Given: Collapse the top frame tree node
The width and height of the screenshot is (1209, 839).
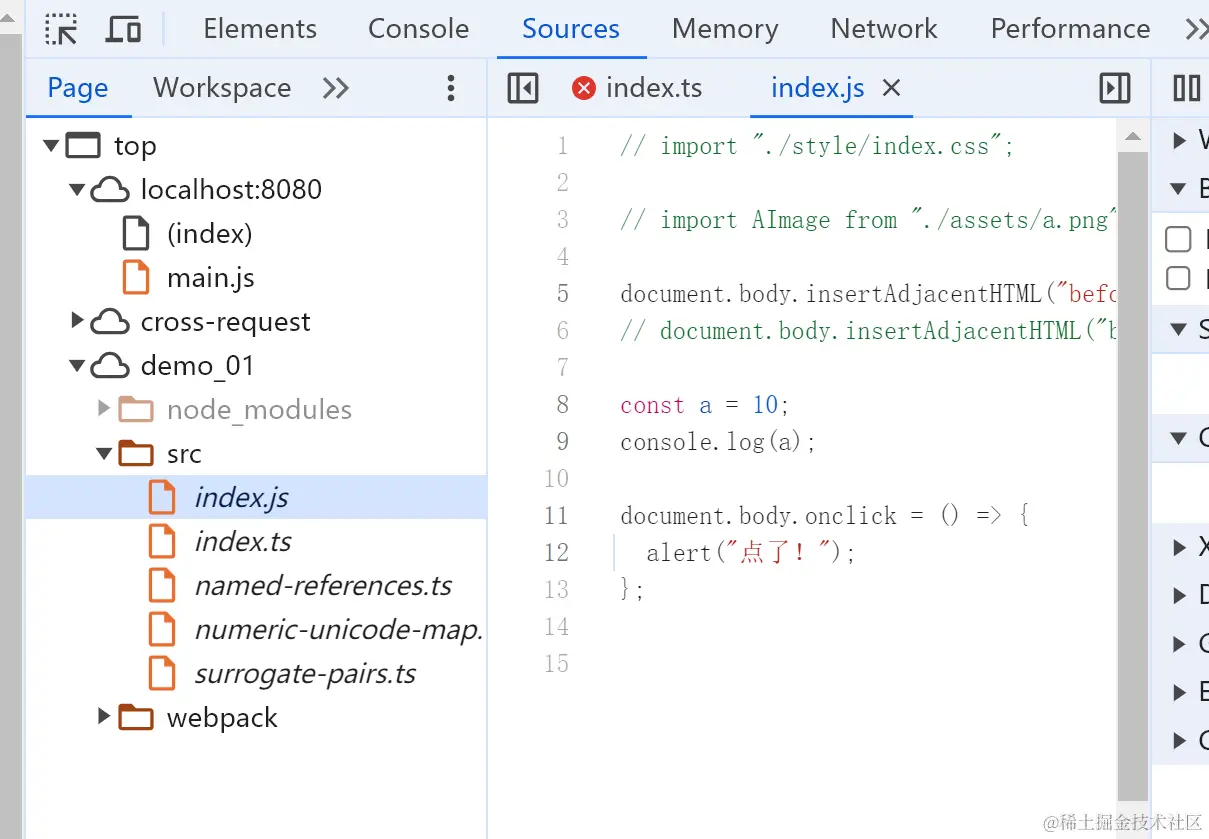Looking at the screenshot, I should (51, 146).
